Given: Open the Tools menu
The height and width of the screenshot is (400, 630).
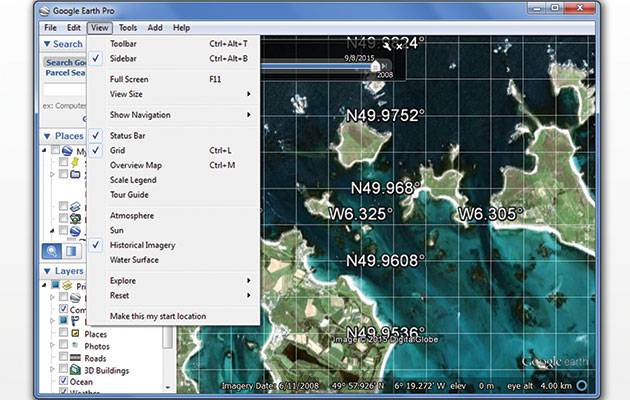Looking at the screenshot, I should click(x=128, y=28).
